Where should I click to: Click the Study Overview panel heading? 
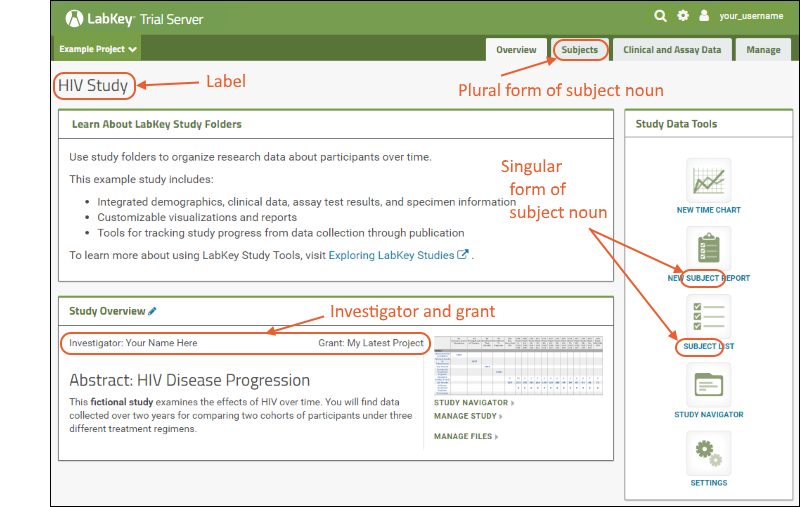107,311
